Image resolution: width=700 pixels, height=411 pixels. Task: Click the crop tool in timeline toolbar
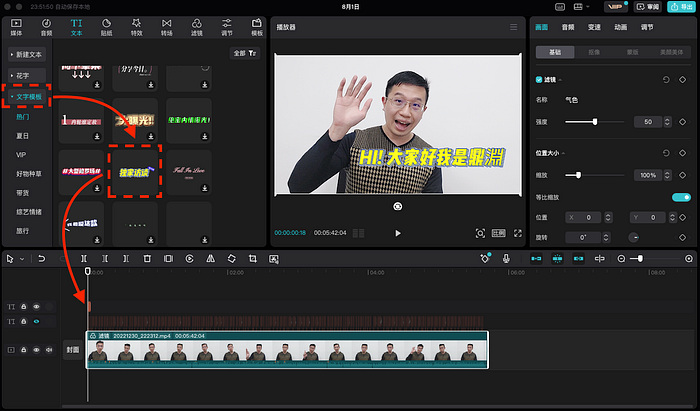(x=253, y=259)
